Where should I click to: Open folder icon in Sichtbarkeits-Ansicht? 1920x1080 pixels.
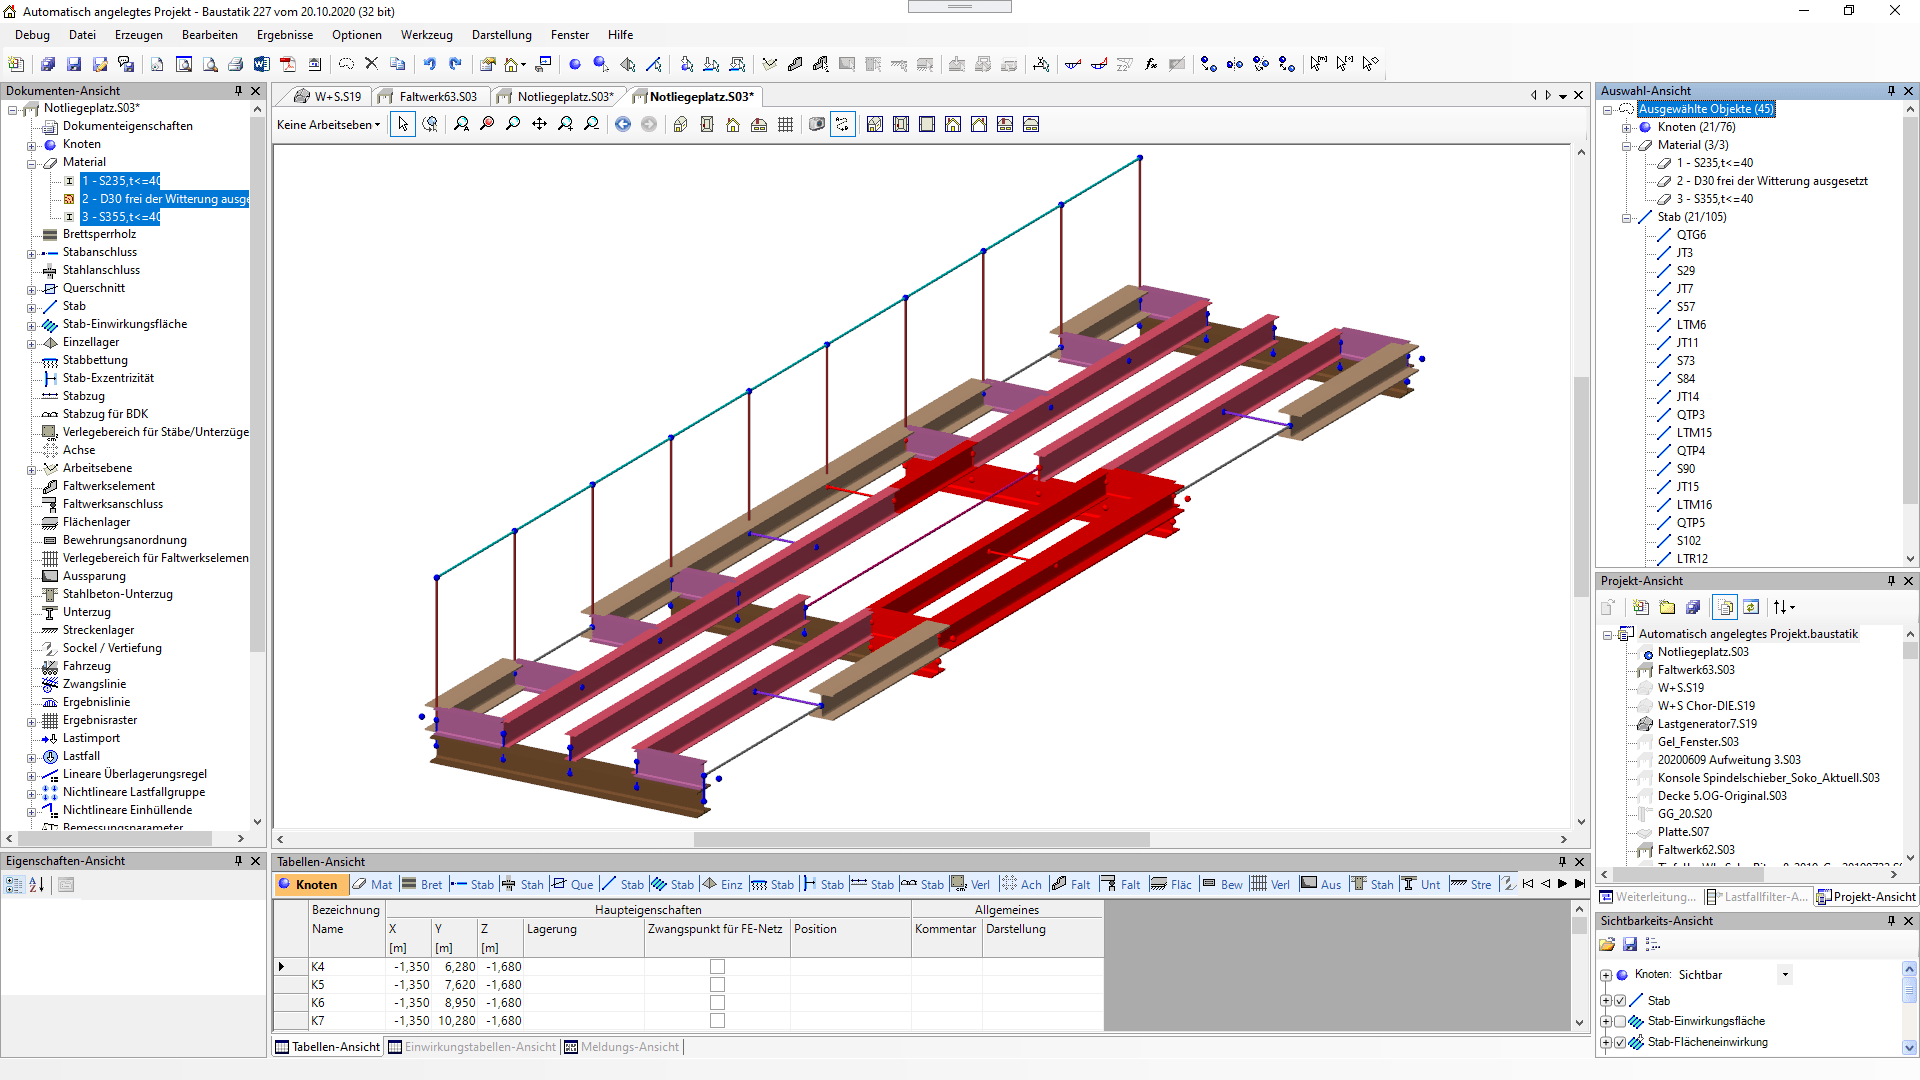(1607, 944)
